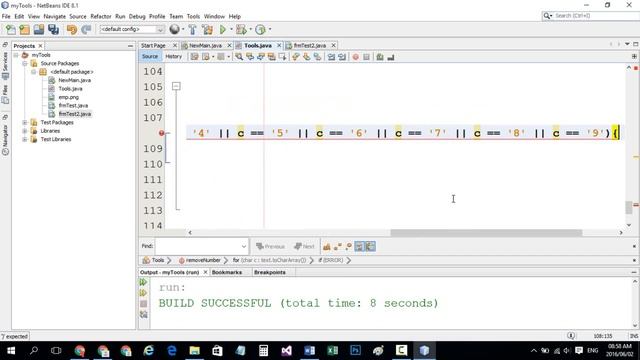Toggle the wrap around find option
The height and width of the screenshot is (360, 640).
[x=371, y=247]
